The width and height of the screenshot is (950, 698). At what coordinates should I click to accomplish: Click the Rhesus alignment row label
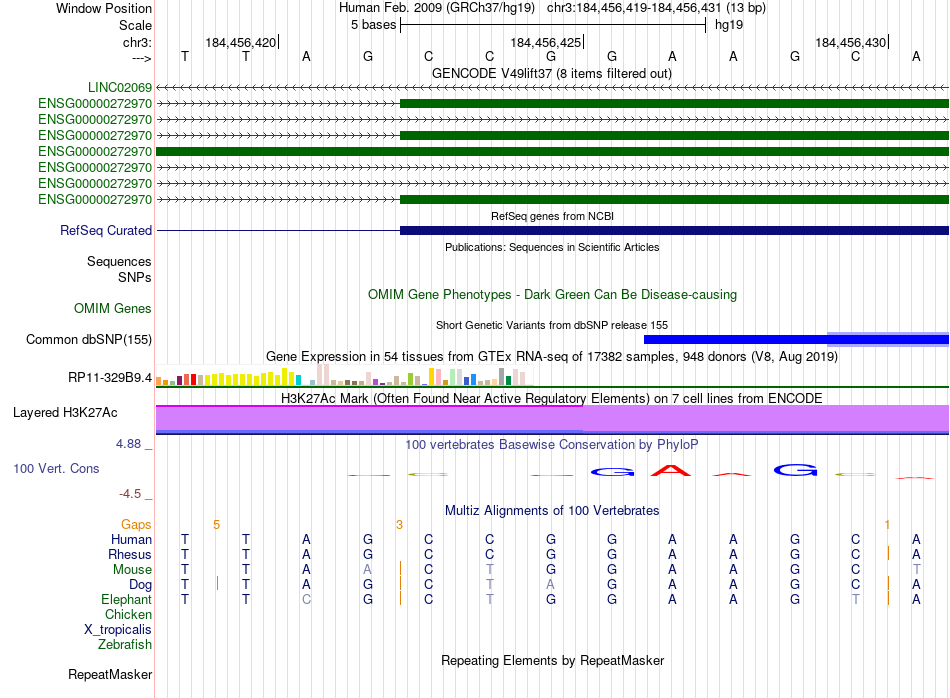click(x=130, y=554)
